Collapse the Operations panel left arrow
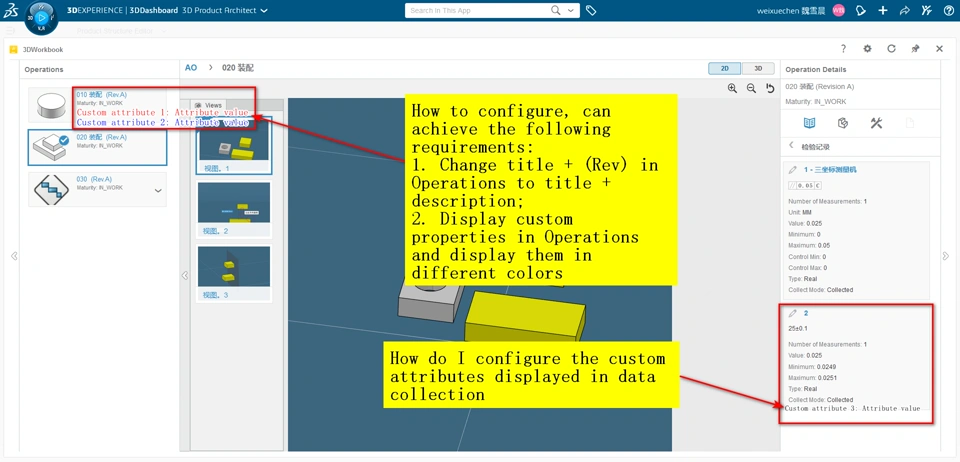960x462 pixels. (14, 256)
